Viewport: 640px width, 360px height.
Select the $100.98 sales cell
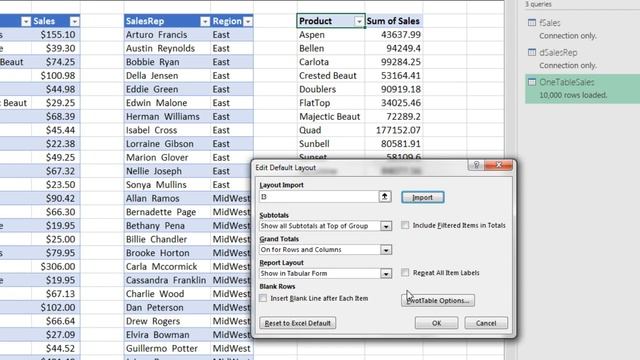(56, 76)
